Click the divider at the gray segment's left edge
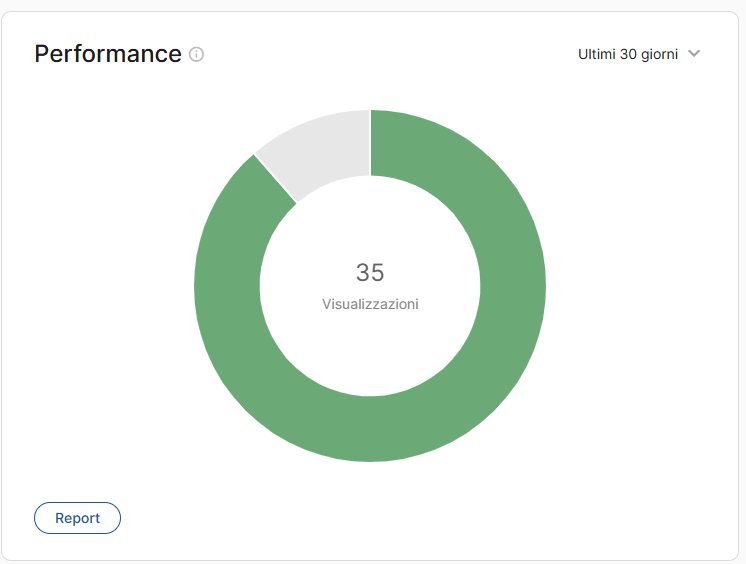The height and width of the screenshot is (564, 746). click(276, 178)
